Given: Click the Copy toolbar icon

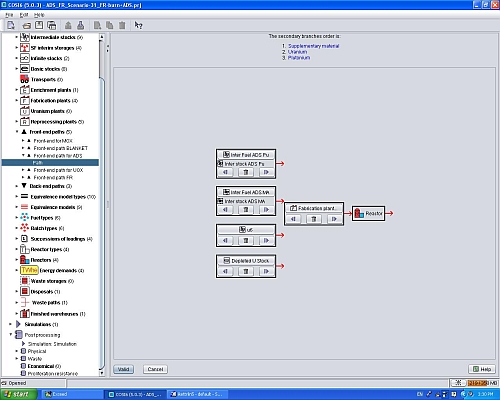Looking at the screenshot, I should click(x=97, y=25).
